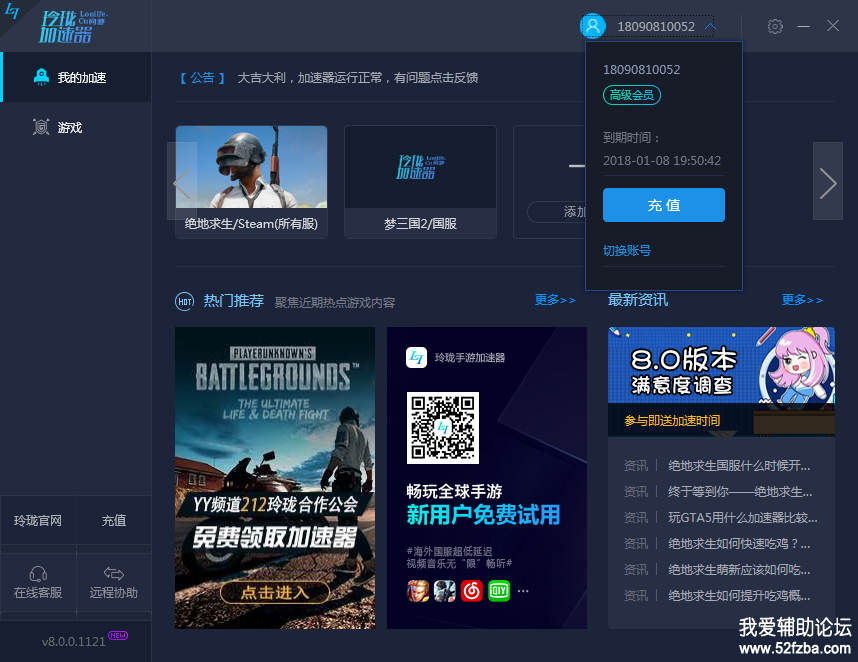Click the sidebar 充值 button
The height and width of the screenshot is (662, 858).
114,520
